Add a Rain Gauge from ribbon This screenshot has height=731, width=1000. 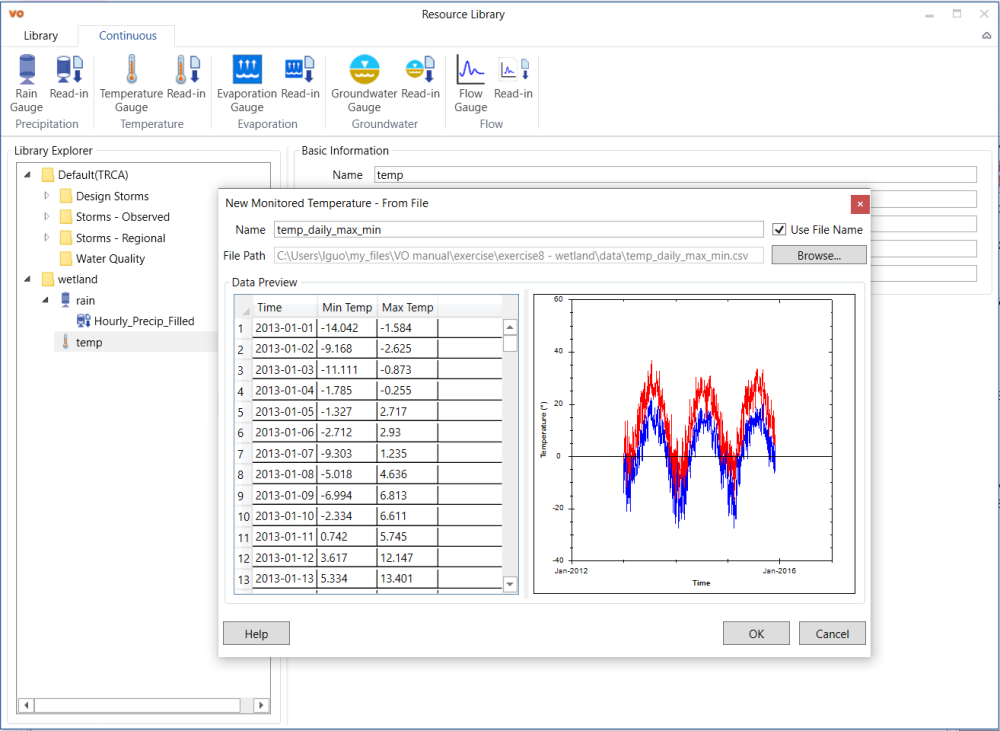coord(26,84)
